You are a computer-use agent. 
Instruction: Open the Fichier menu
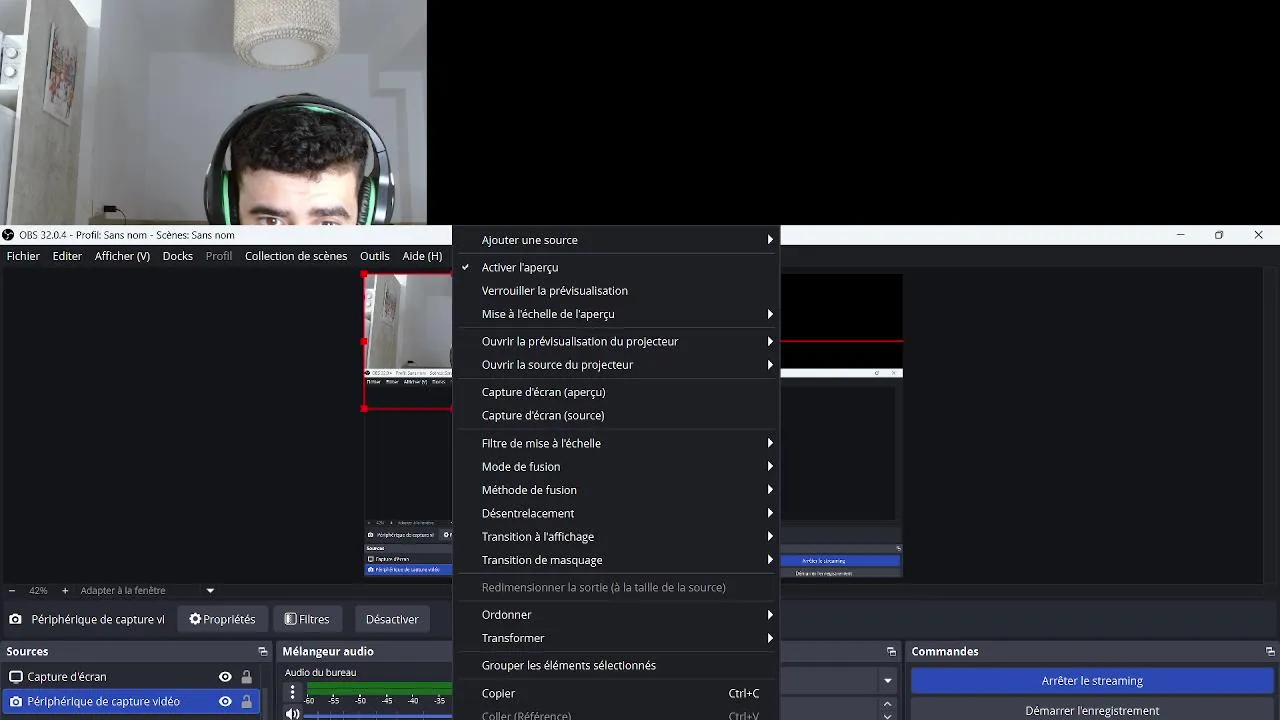click(x=23, y=256)
